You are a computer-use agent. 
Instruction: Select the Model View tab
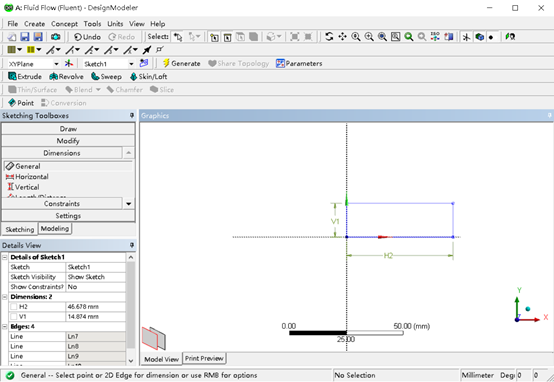pyautogui.click(x=161, y=359)
